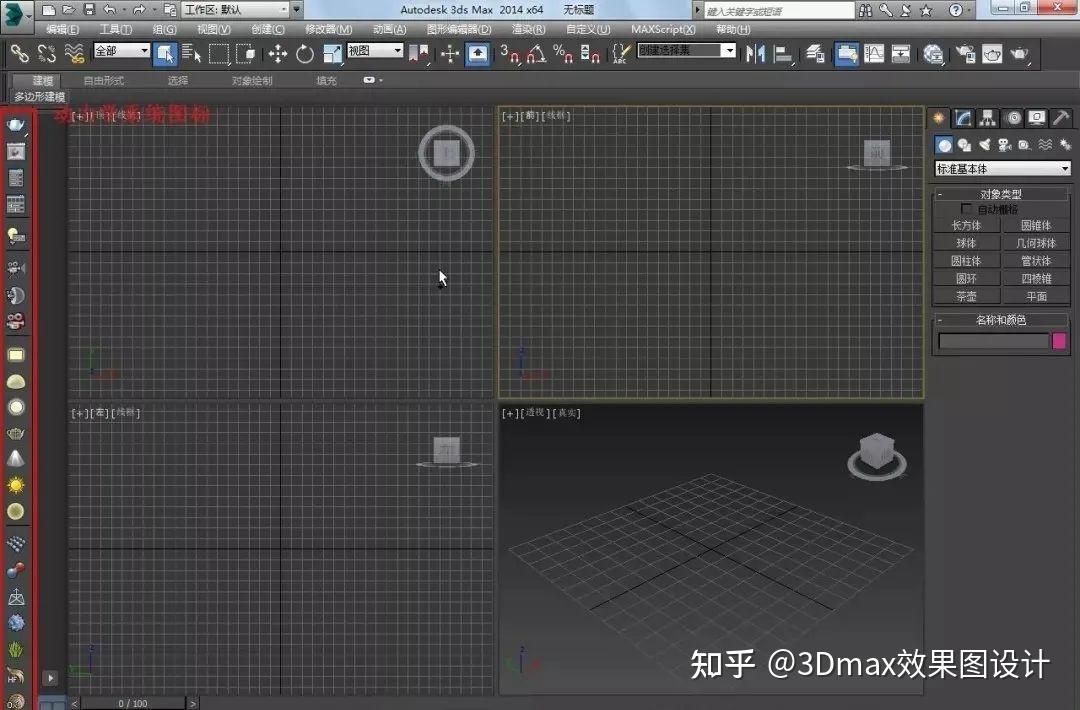1080x710 pixels.
Task: Click the 几何球体 geosphere creation button
Action: tap(1036, 243)
